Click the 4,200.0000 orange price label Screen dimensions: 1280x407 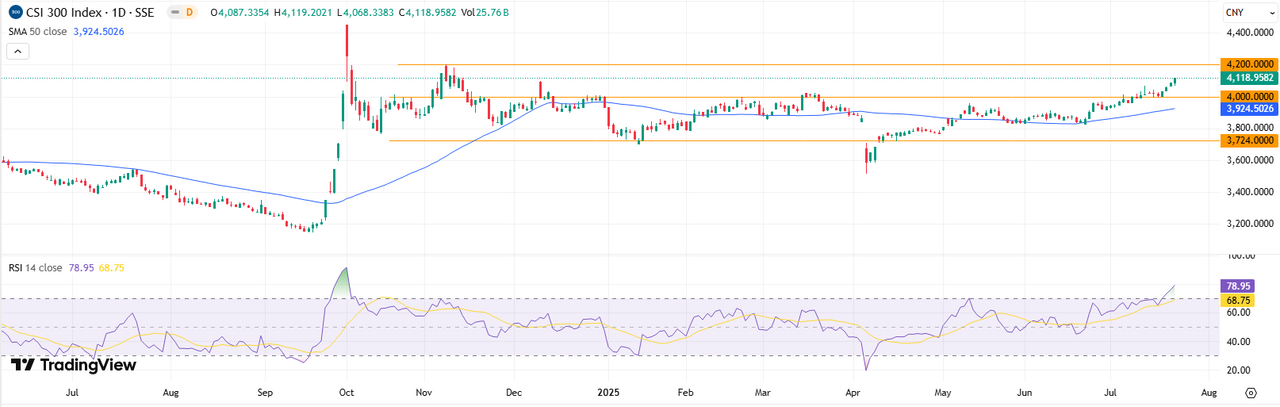pos(1248,64)
